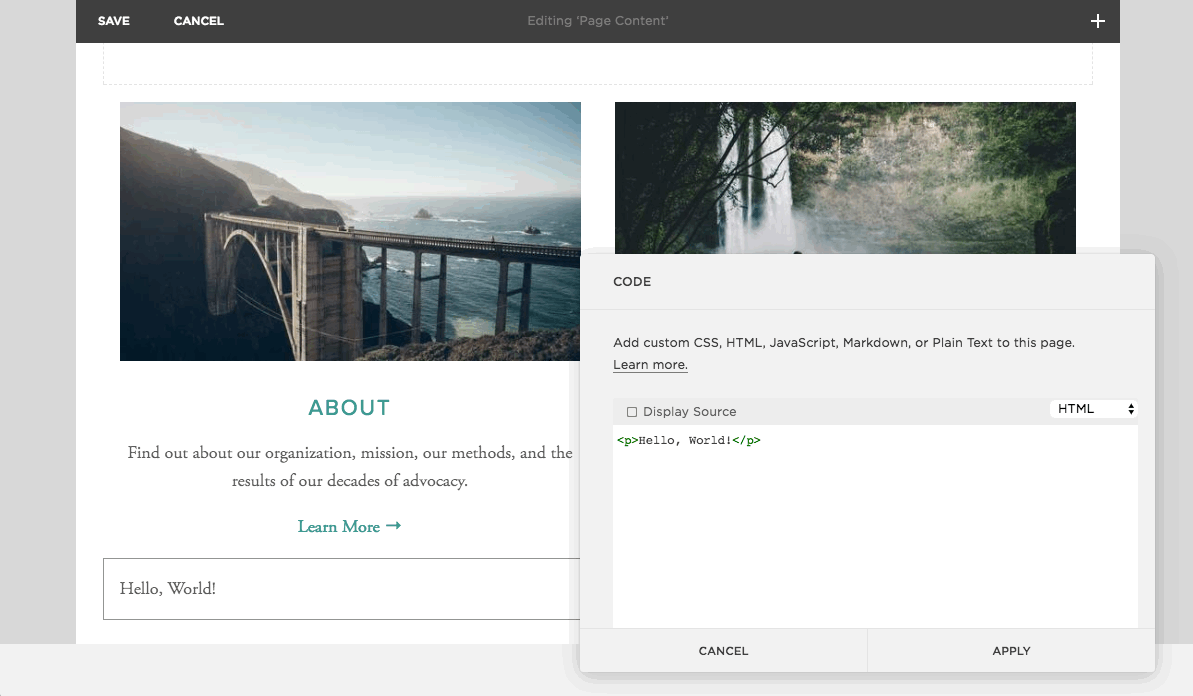This screenshot has height=696, width=1193.
Task: Save the page content edits
Action: (x=113, y=21)
